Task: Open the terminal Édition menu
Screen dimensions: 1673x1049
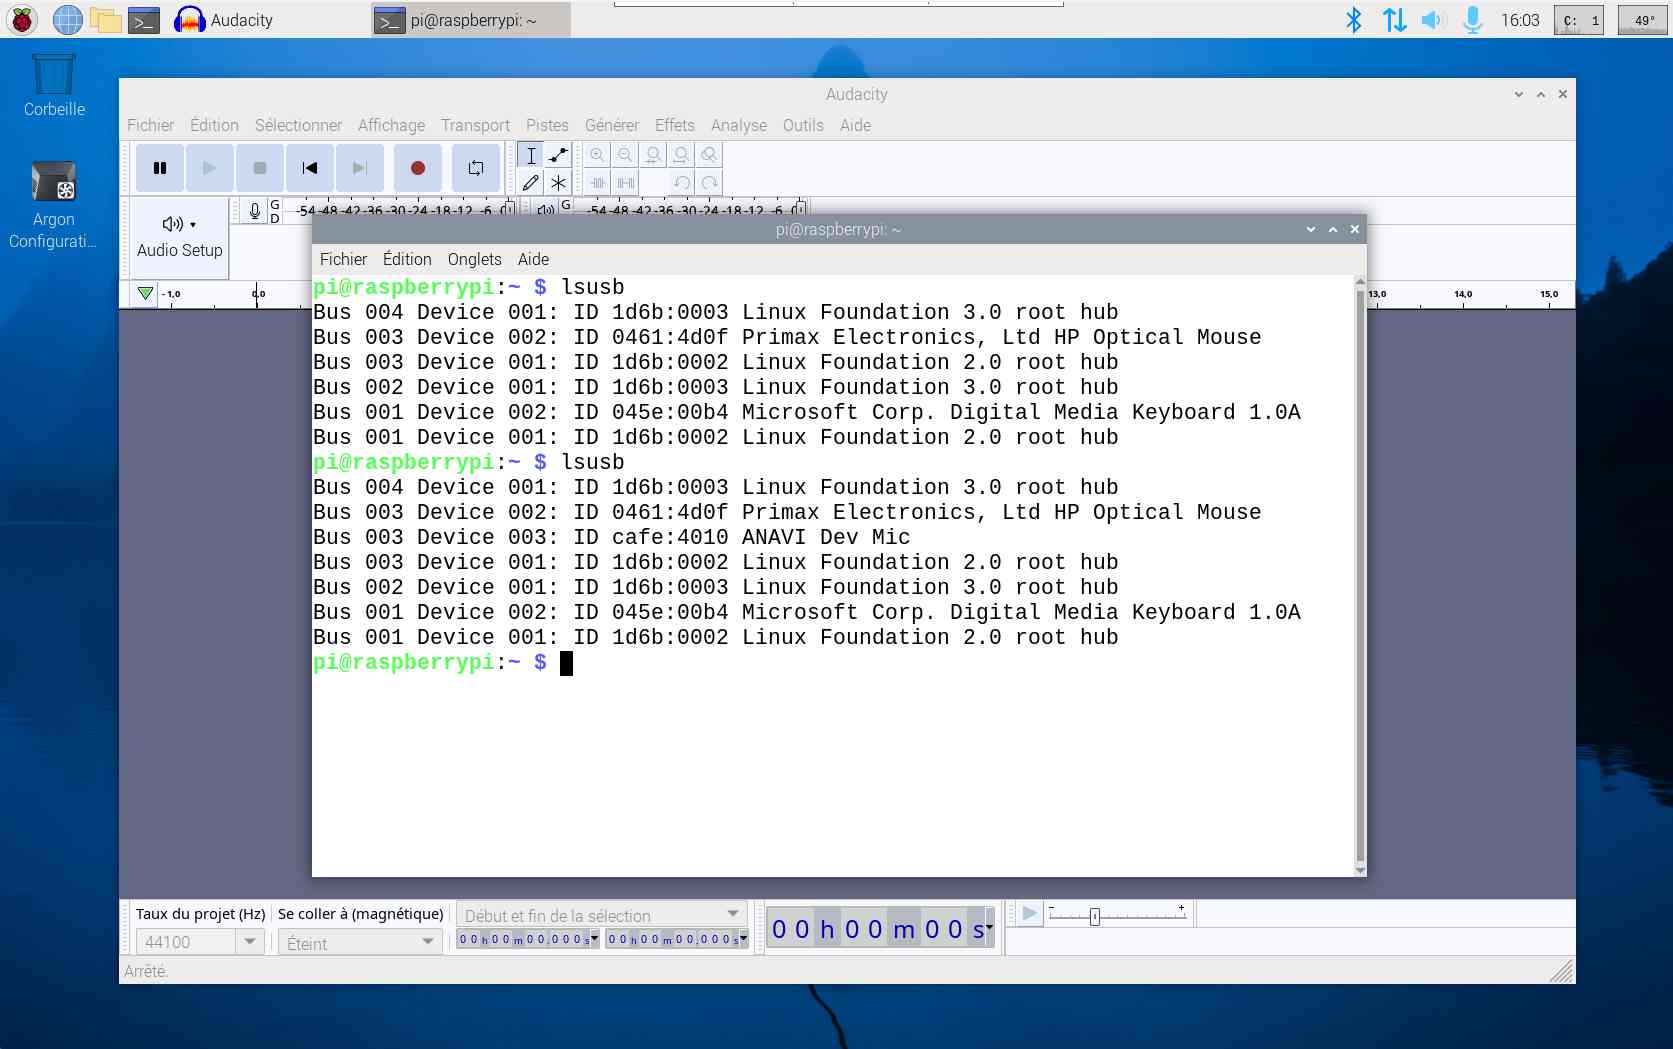Action: click(x=407, y=259)
